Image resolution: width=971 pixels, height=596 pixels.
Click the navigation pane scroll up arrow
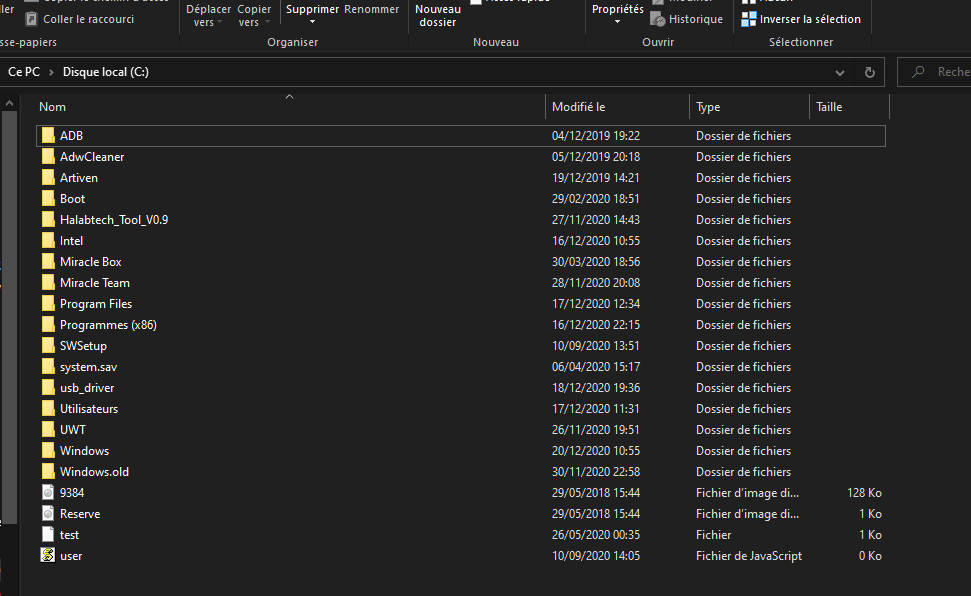(x=9, y=103)
